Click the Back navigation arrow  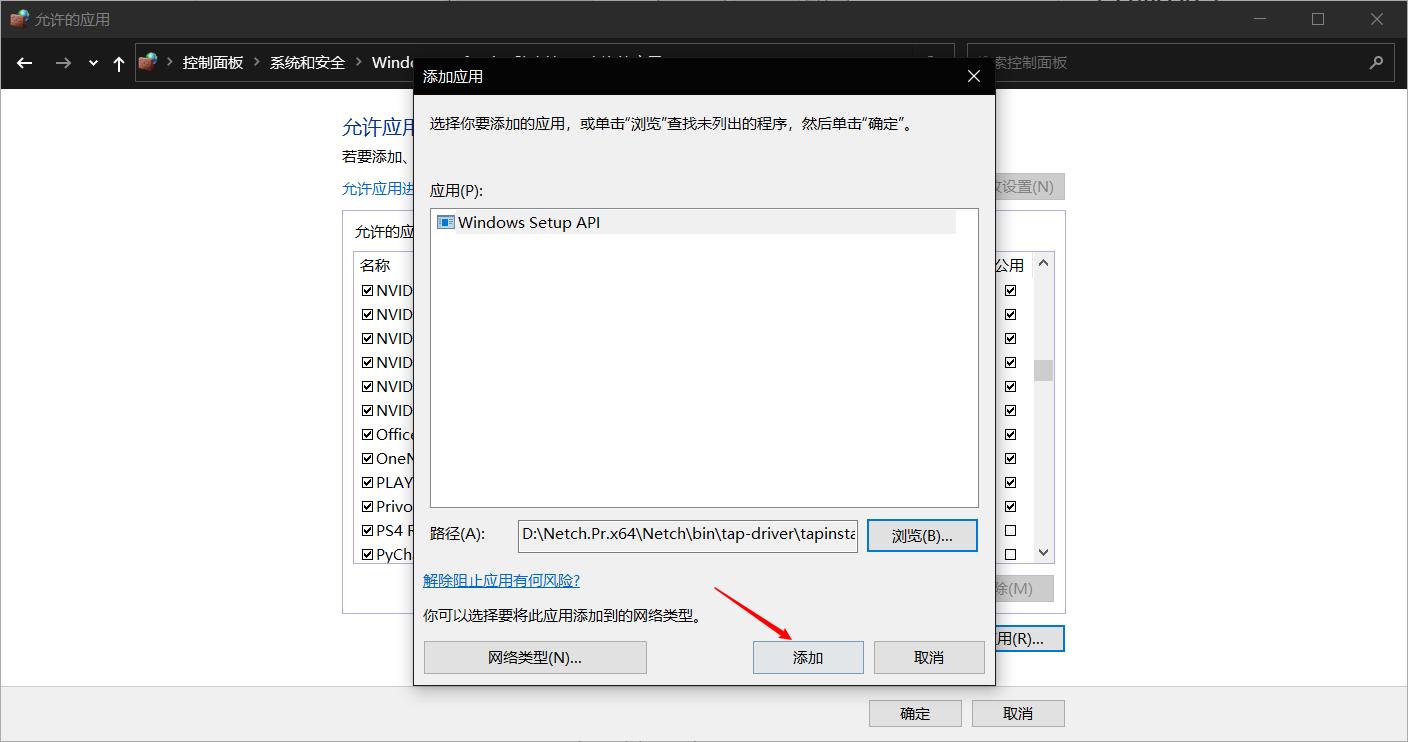click(x=25, y=63)
